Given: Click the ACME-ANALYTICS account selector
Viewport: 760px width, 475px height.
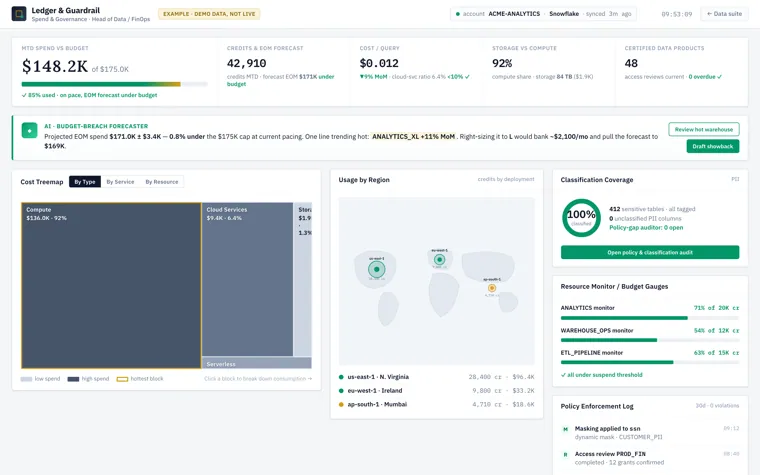Looking at the screenshot, I should click(x=543, y=14).
